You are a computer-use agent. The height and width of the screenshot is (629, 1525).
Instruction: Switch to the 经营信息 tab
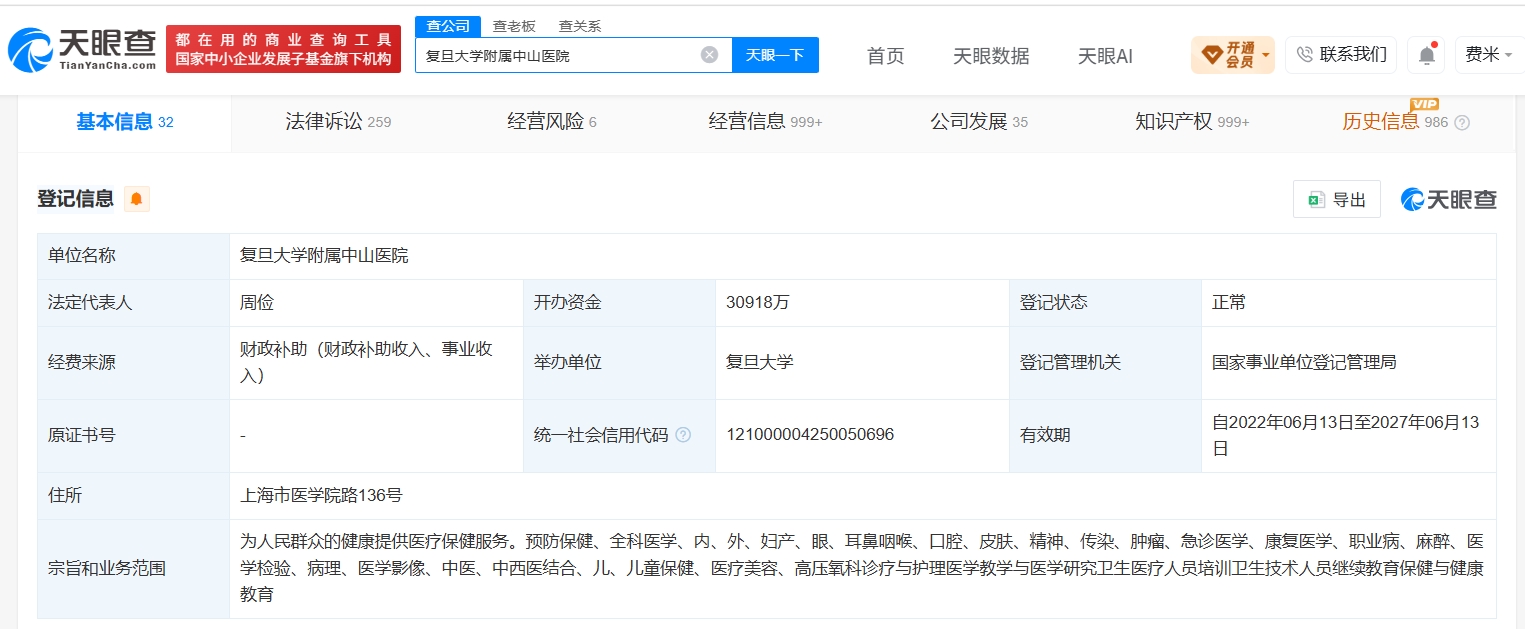[765, 122]
